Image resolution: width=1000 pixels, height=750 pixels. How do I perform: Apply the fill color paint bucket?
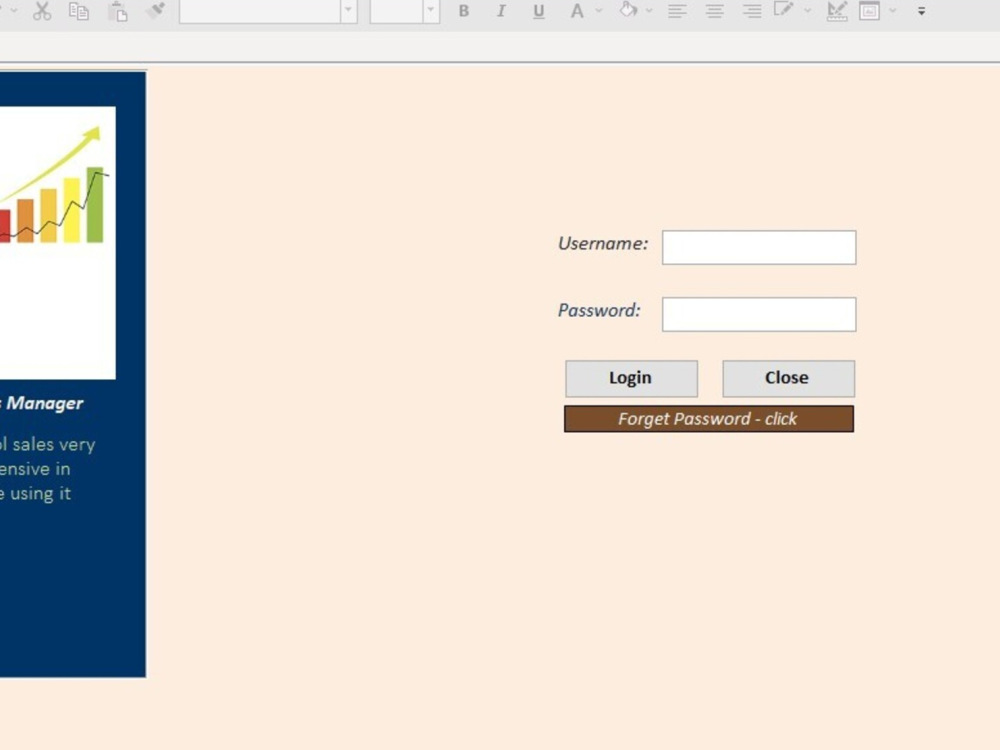click(x=629, y=10)
